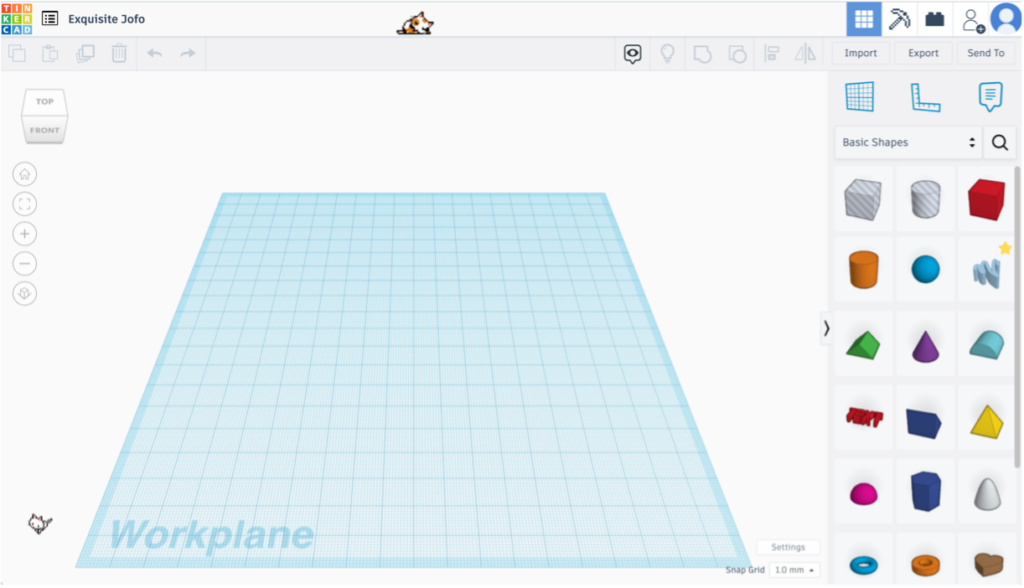Screen dimensions: 1024x588
Task: Open the design list icon beside Exquisite Jofo
Action: [50, 18]
